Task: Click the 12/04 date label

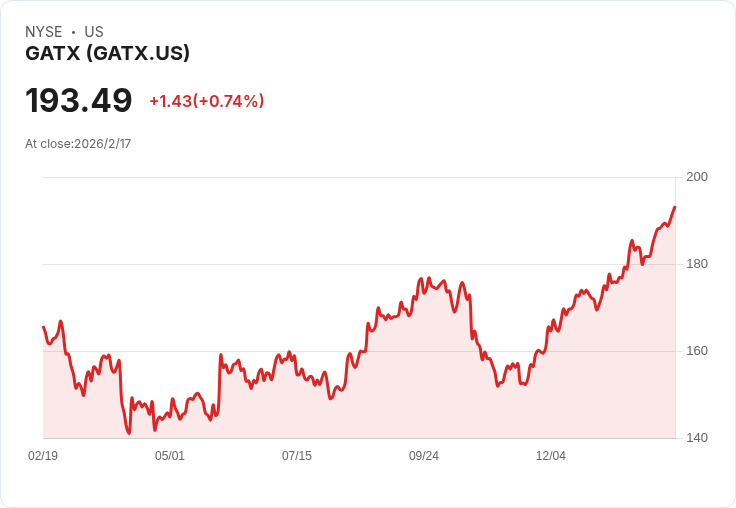Action: pos(551,456)
